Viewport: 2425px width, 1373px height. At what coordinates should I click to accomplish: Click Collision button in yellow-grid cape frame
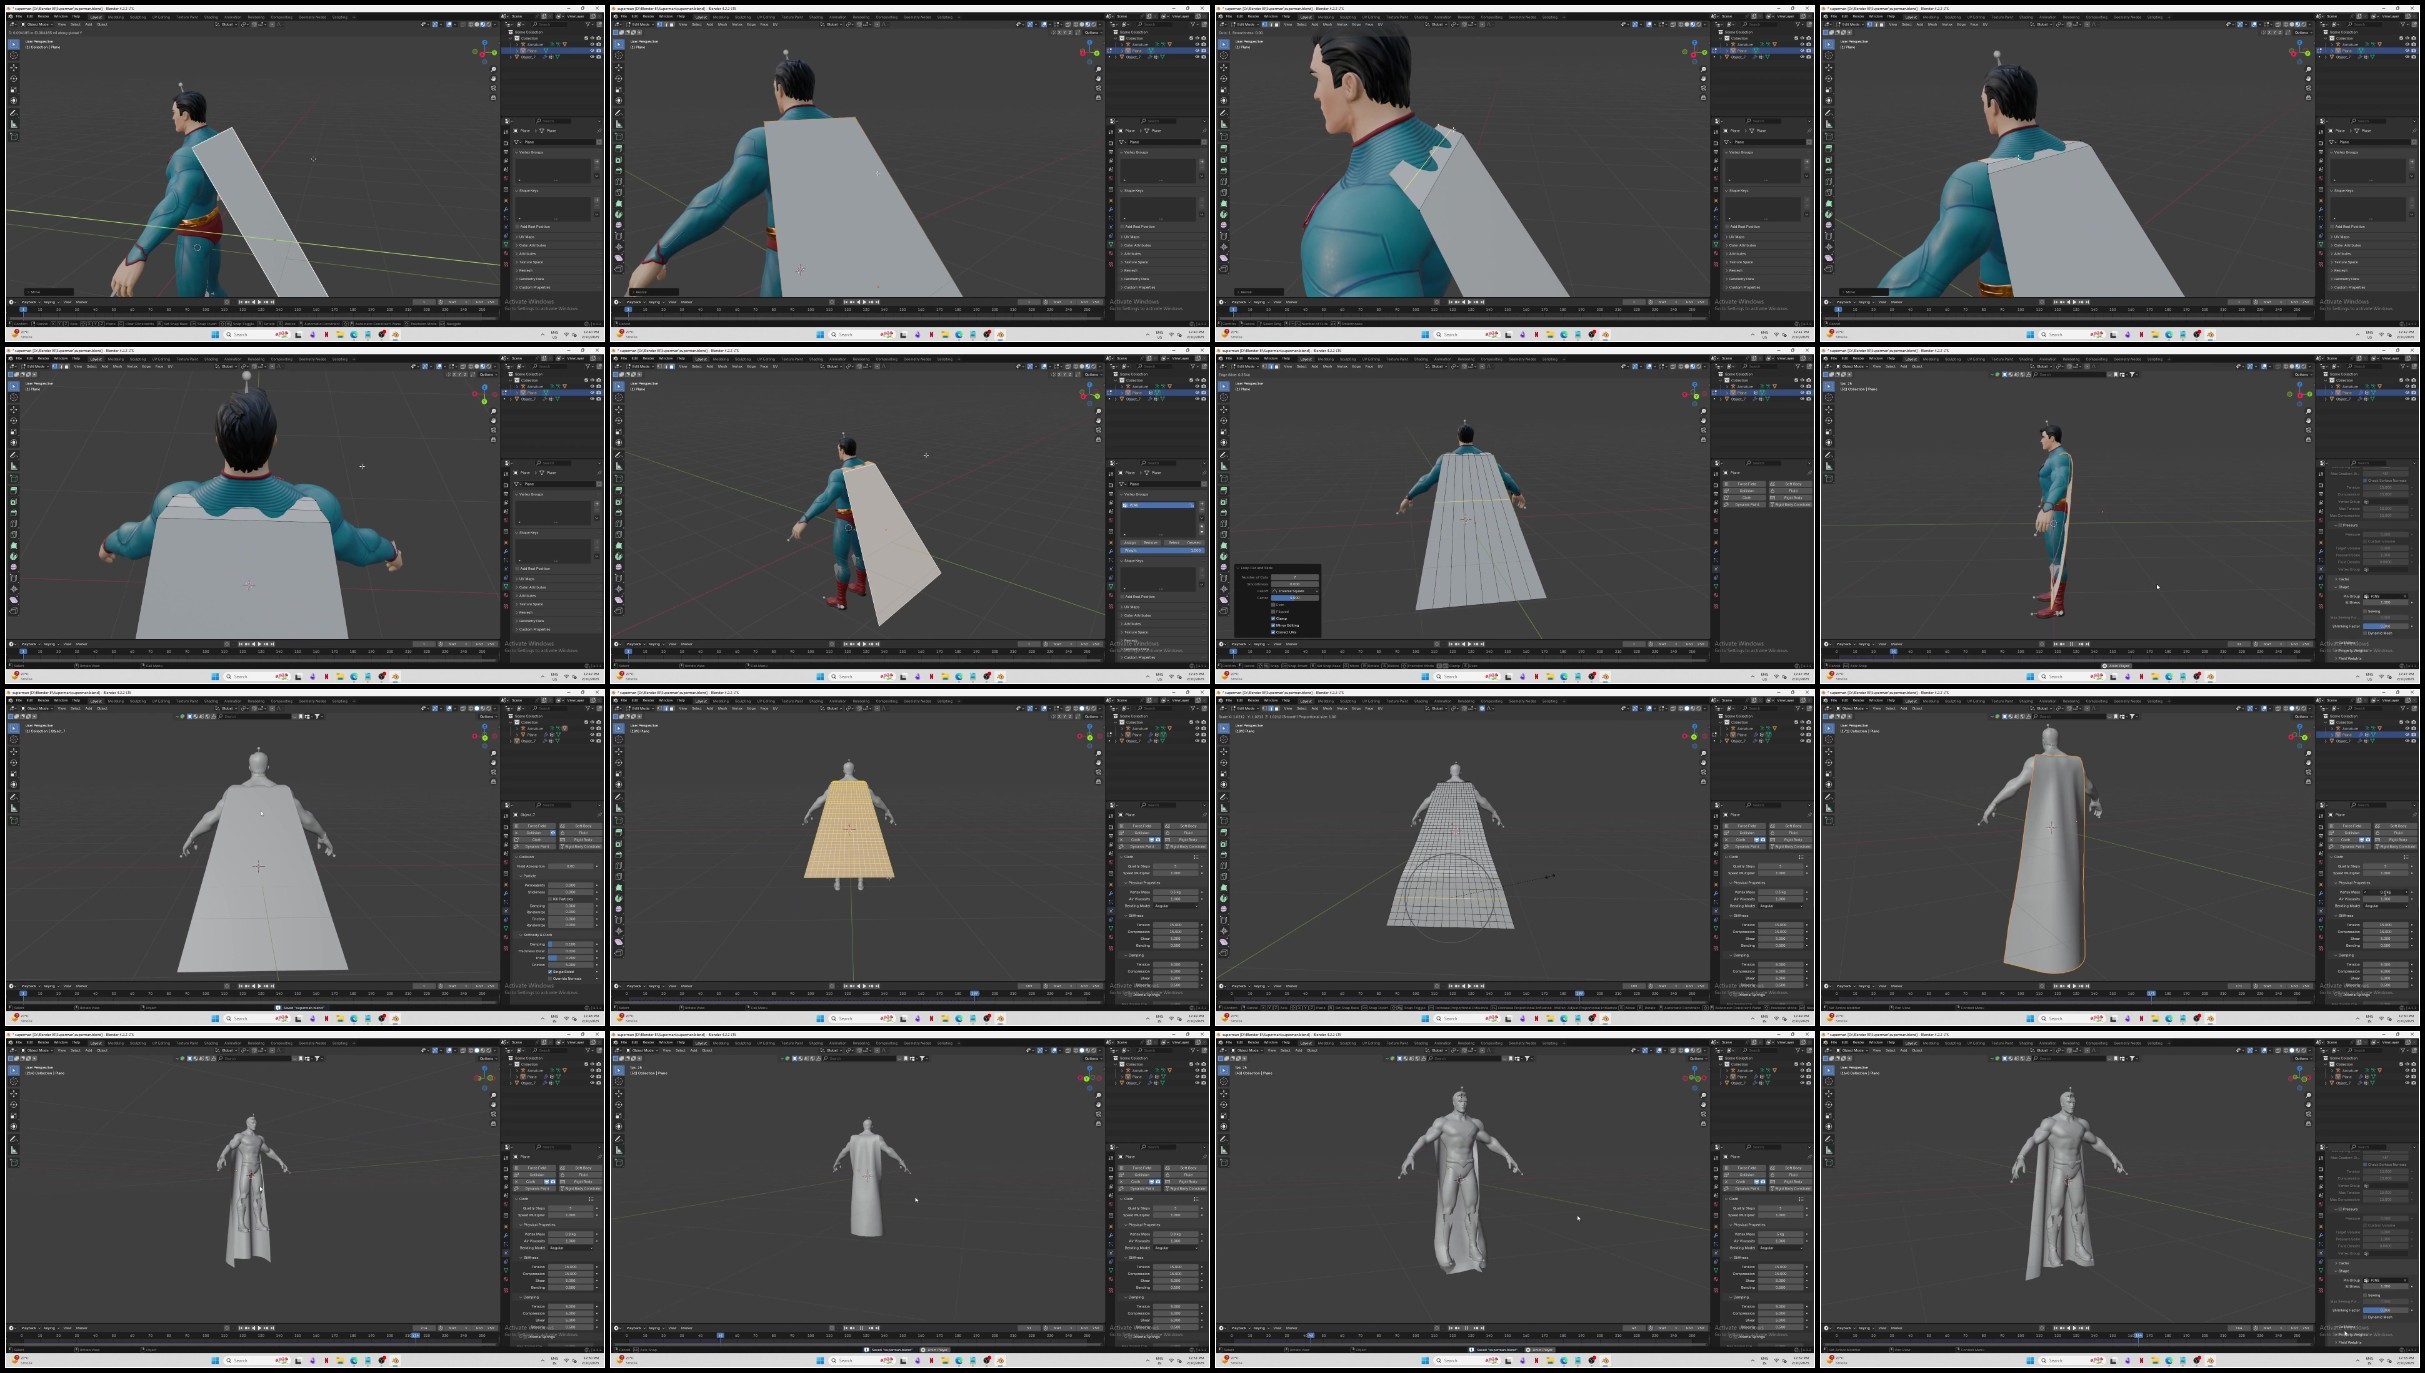coord(1141,833)
